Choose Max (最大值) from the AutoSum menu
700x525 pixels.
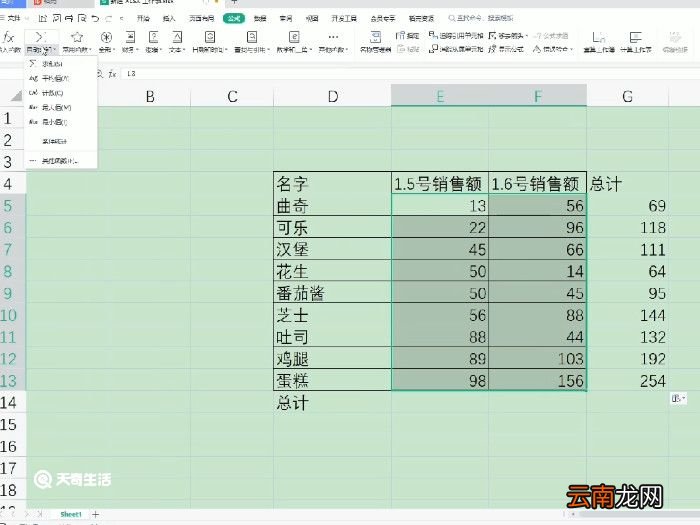pyautogui.click(x=61, y=107)
